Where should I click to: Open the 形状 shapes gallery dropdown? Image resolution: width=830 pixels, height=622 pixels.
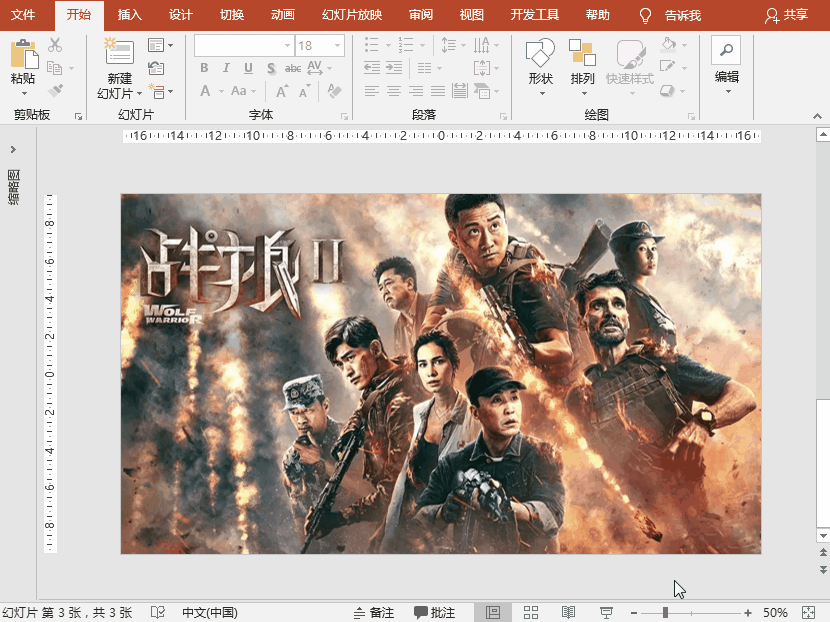click(542, 94)
